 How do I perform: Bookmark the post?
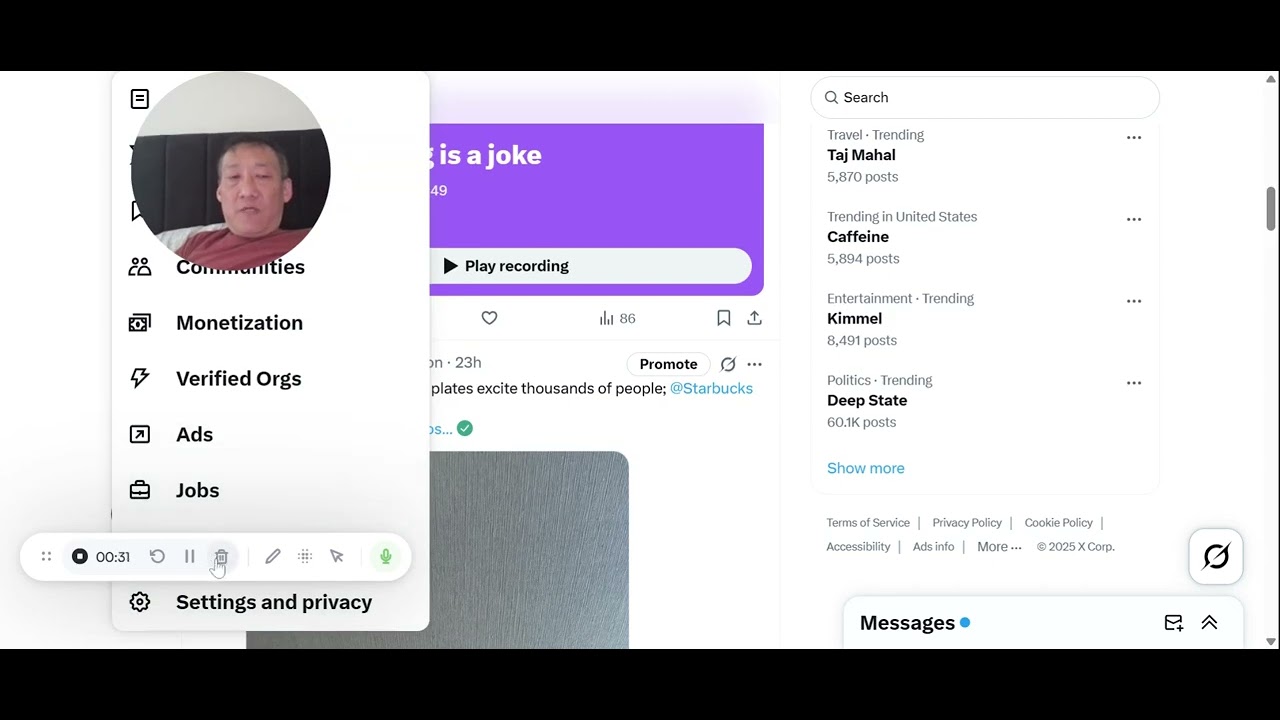coord(723,318)
